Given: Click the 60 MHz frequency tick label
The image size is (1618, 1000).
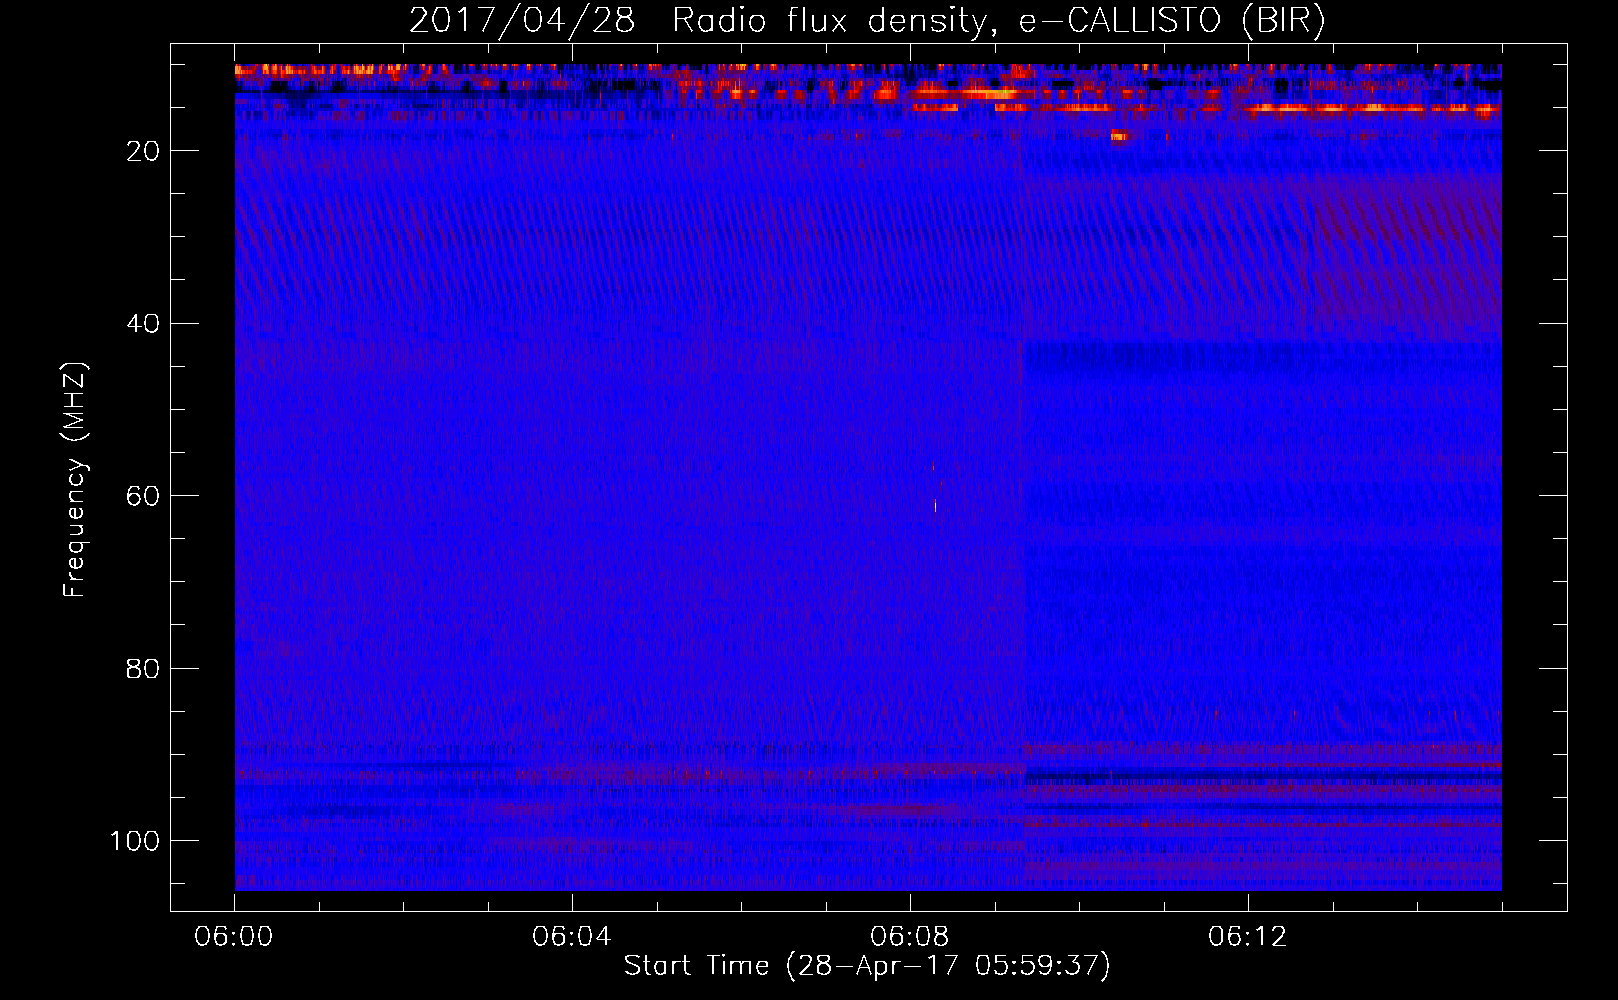Looking at the screenshot, I should tap(143, 496).
